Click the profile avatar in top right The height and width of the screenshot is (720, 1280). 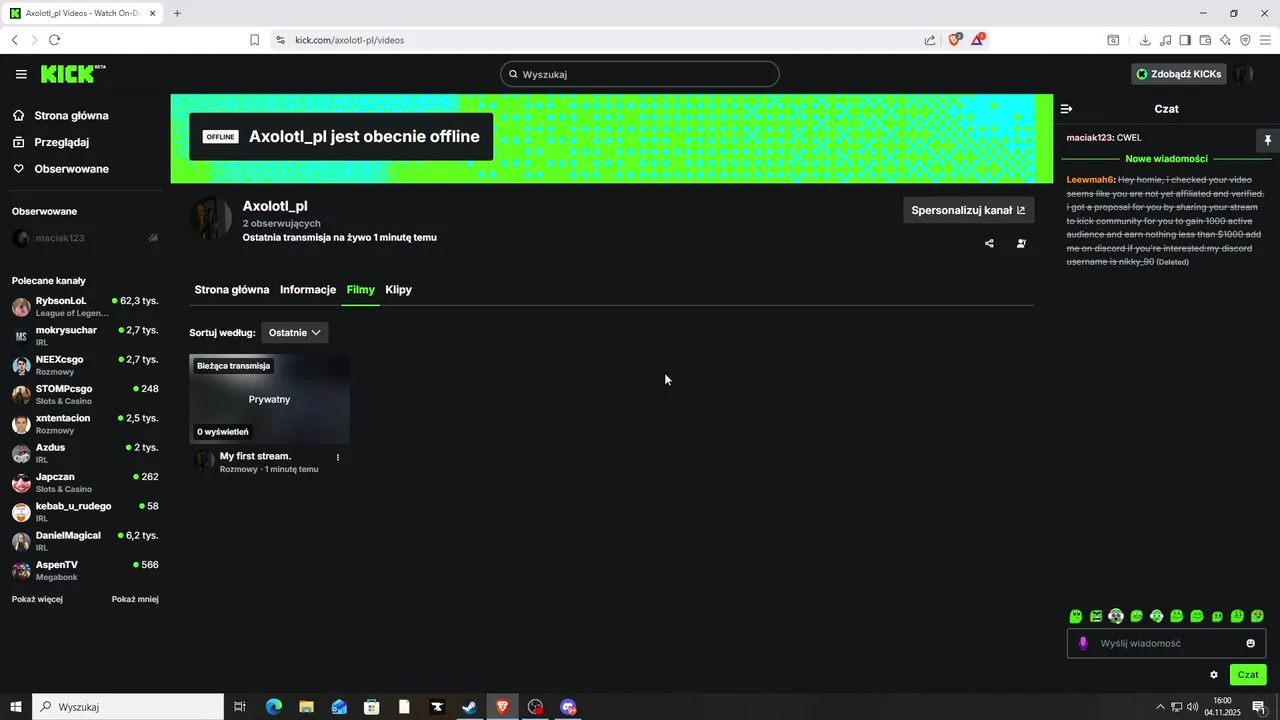coord(1243,74)
